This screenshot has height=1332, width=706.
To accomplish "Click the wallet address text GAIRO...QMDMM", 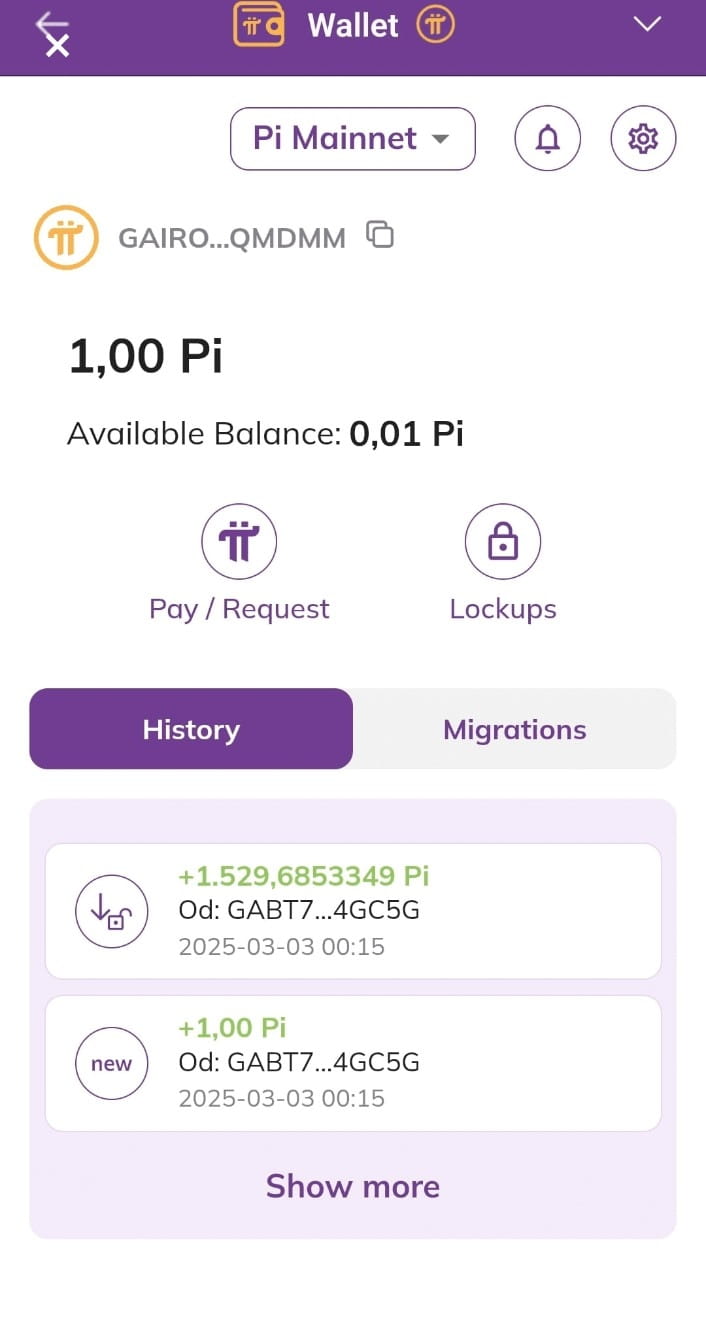I will [x=232, y=238].
